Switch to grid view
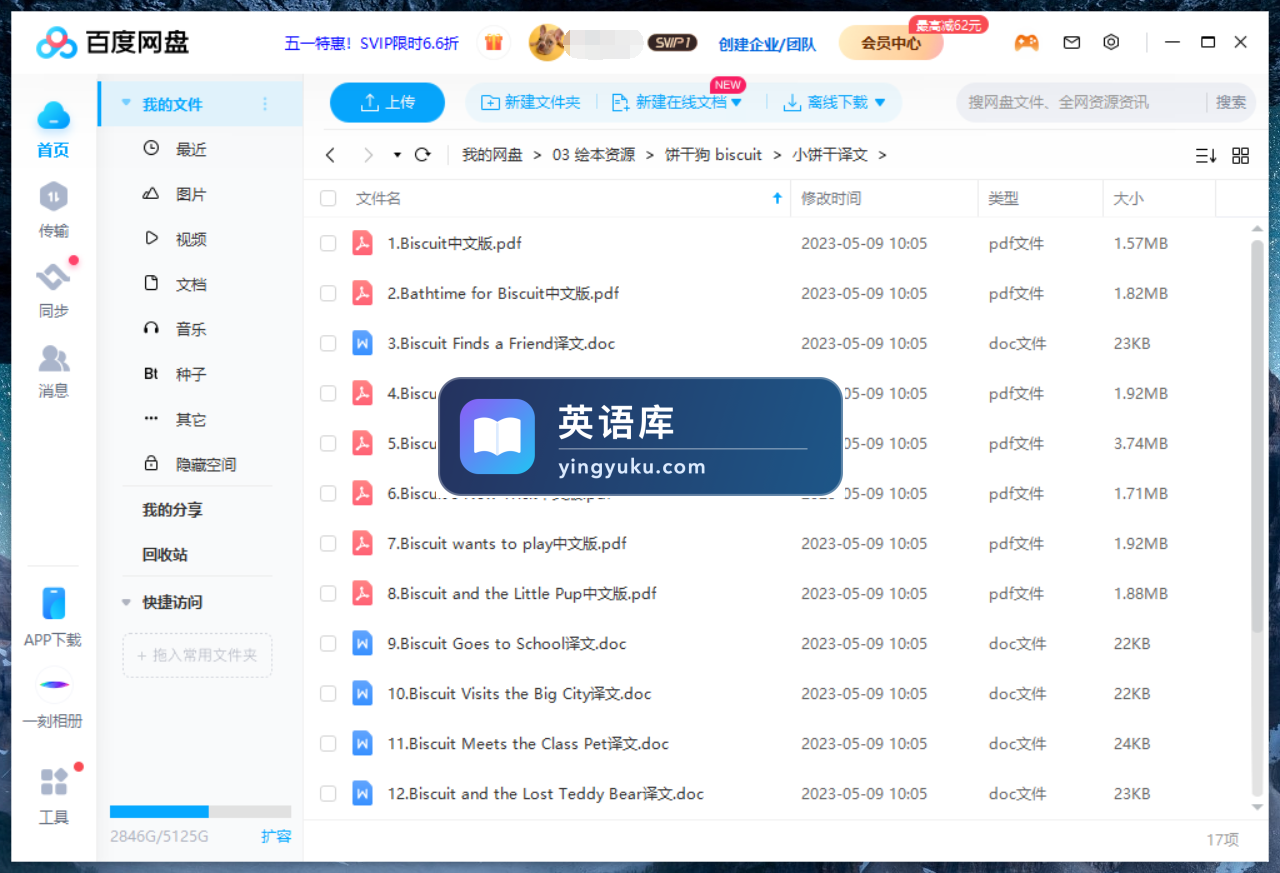This screenshot has height=873, width=1280. [1241, 155]
